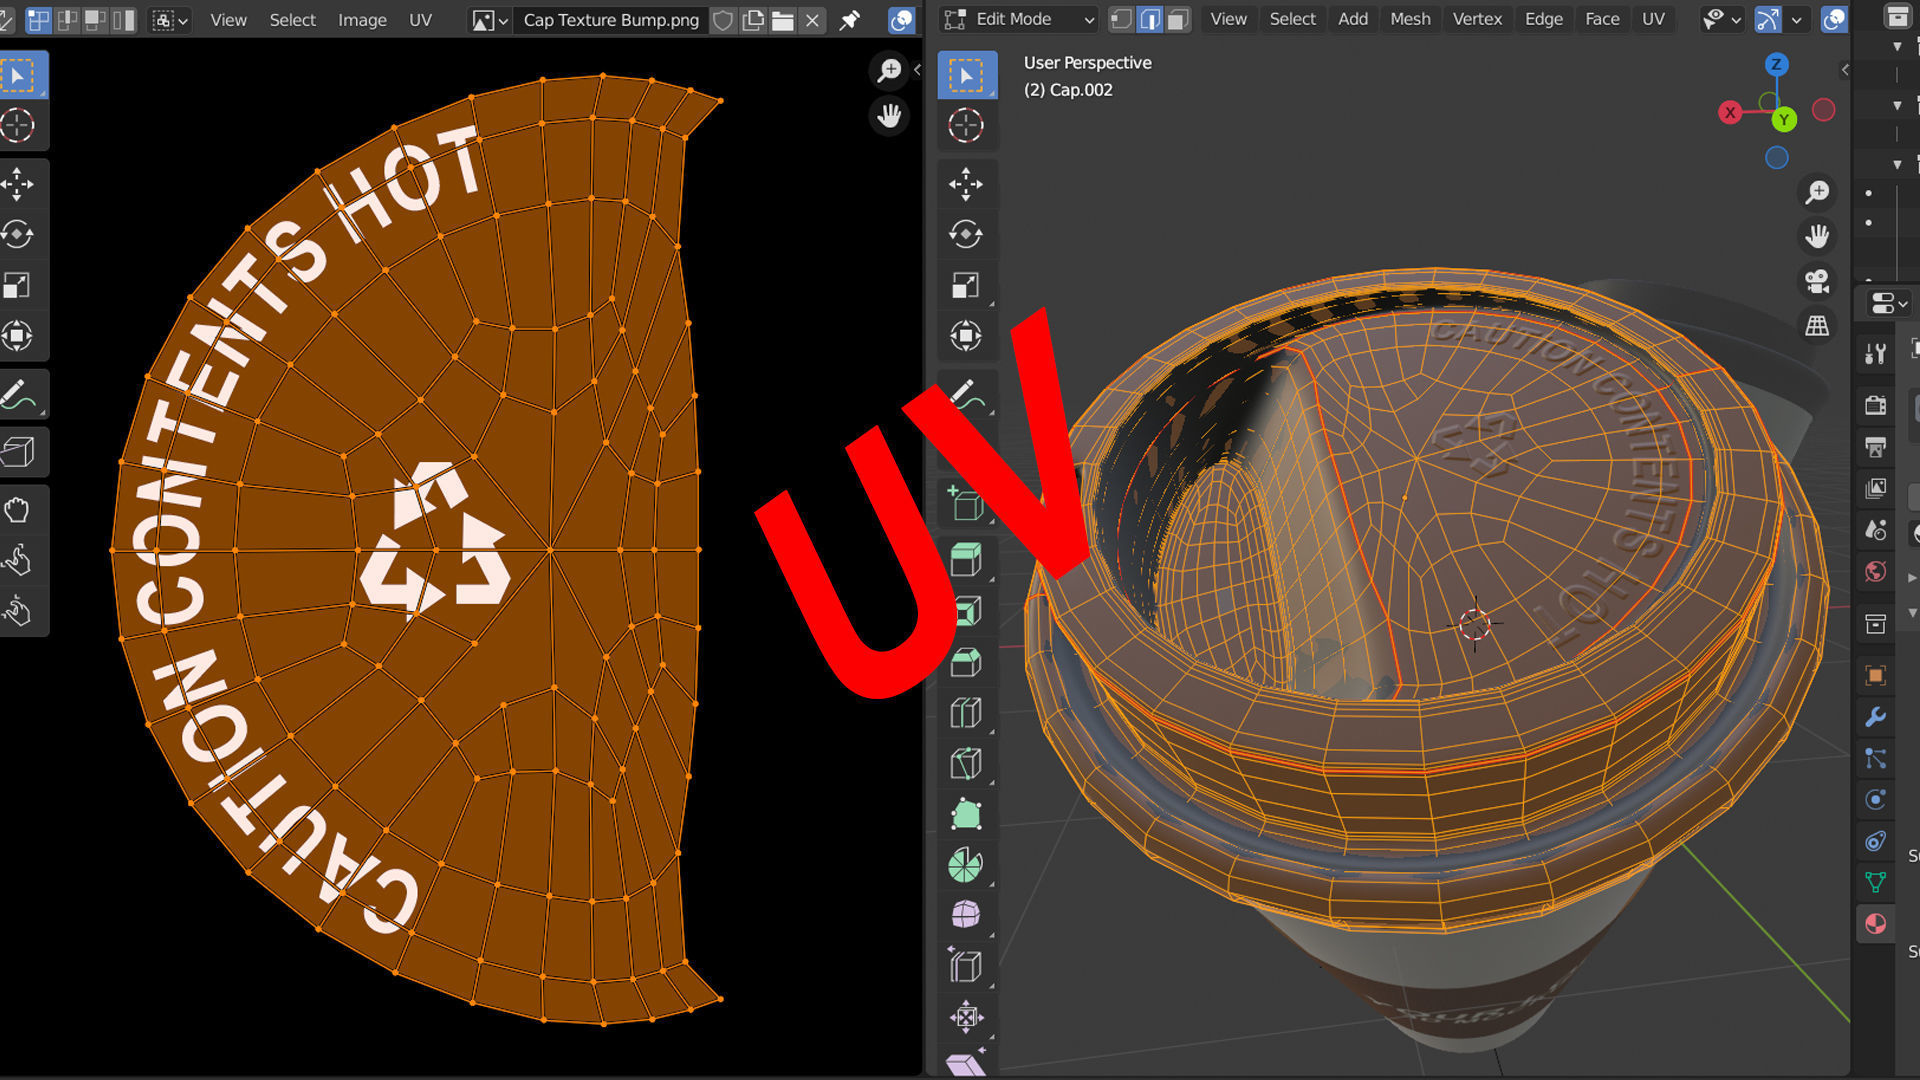The width and height of the screenshot is (1920, 1080).
Task: Open viewport visibility and selectability dropdown
Action: pyautogui.click(x=1722, y=19)
